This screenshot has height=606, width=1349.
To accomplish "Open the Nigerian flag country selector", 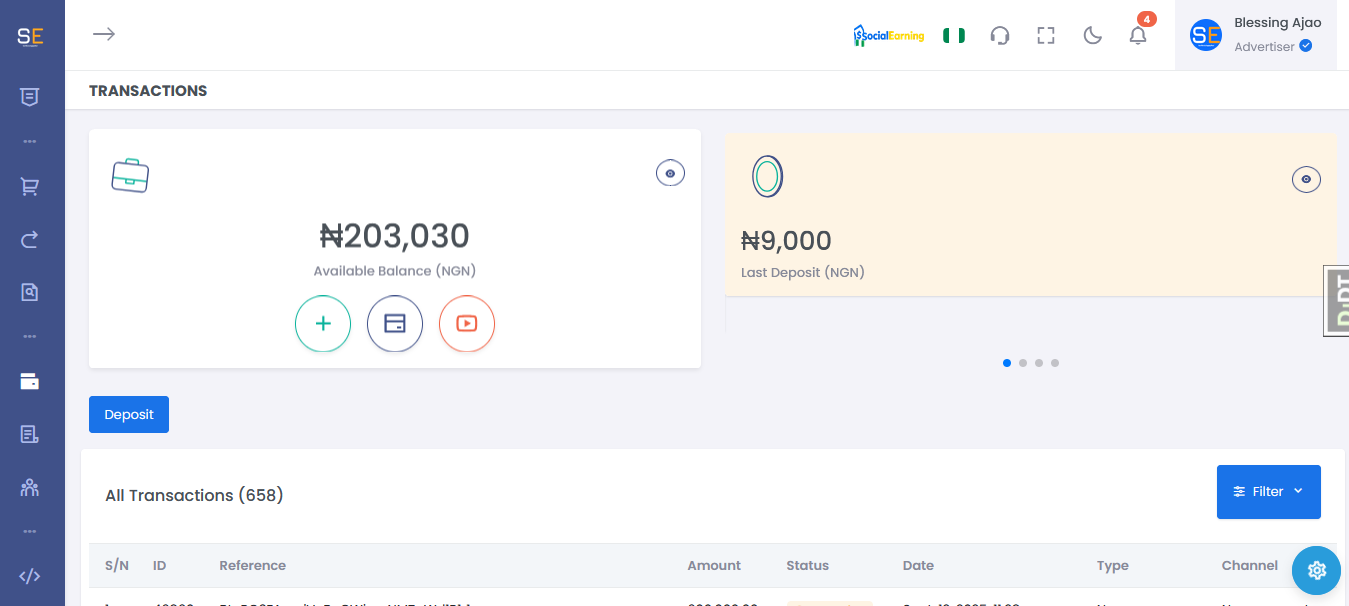I will click(x=954, y=36).
